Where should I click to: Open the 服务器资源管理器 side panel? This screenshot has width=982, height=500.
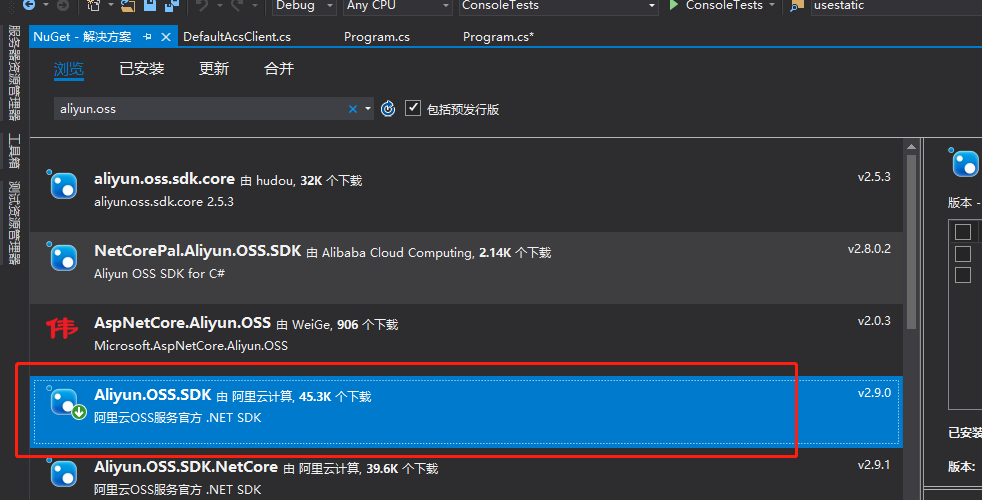(14, 73)
